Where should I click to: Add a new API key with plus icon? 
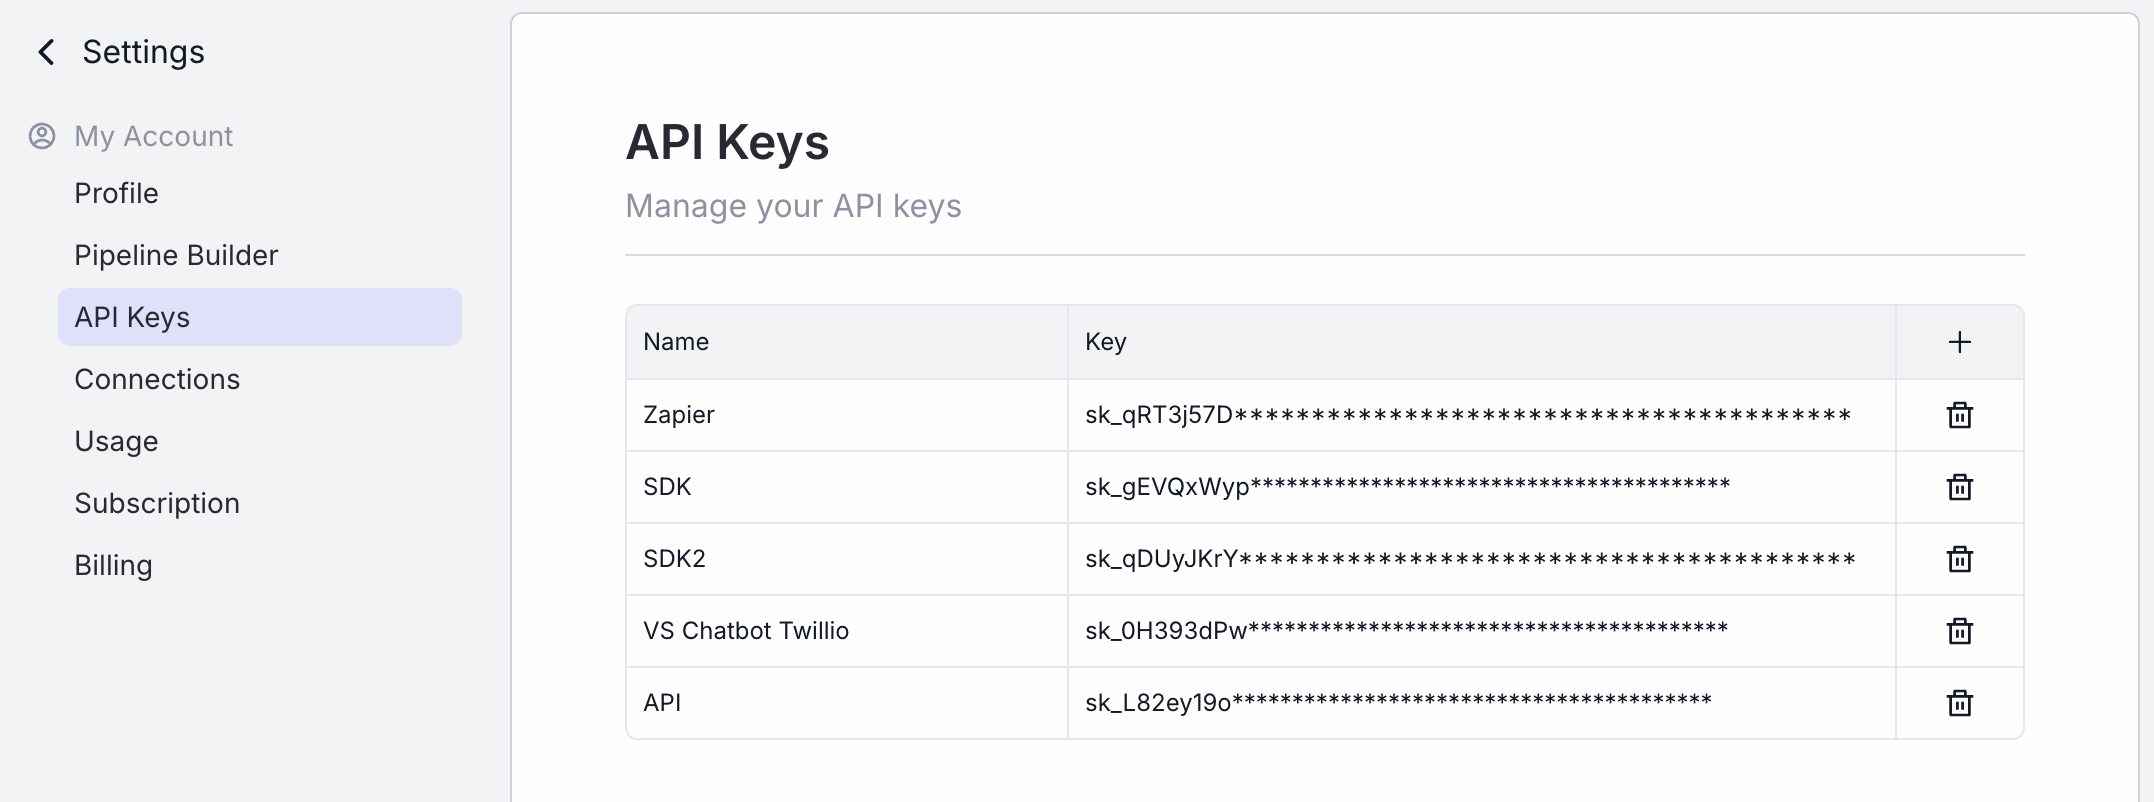[1960, 342]
